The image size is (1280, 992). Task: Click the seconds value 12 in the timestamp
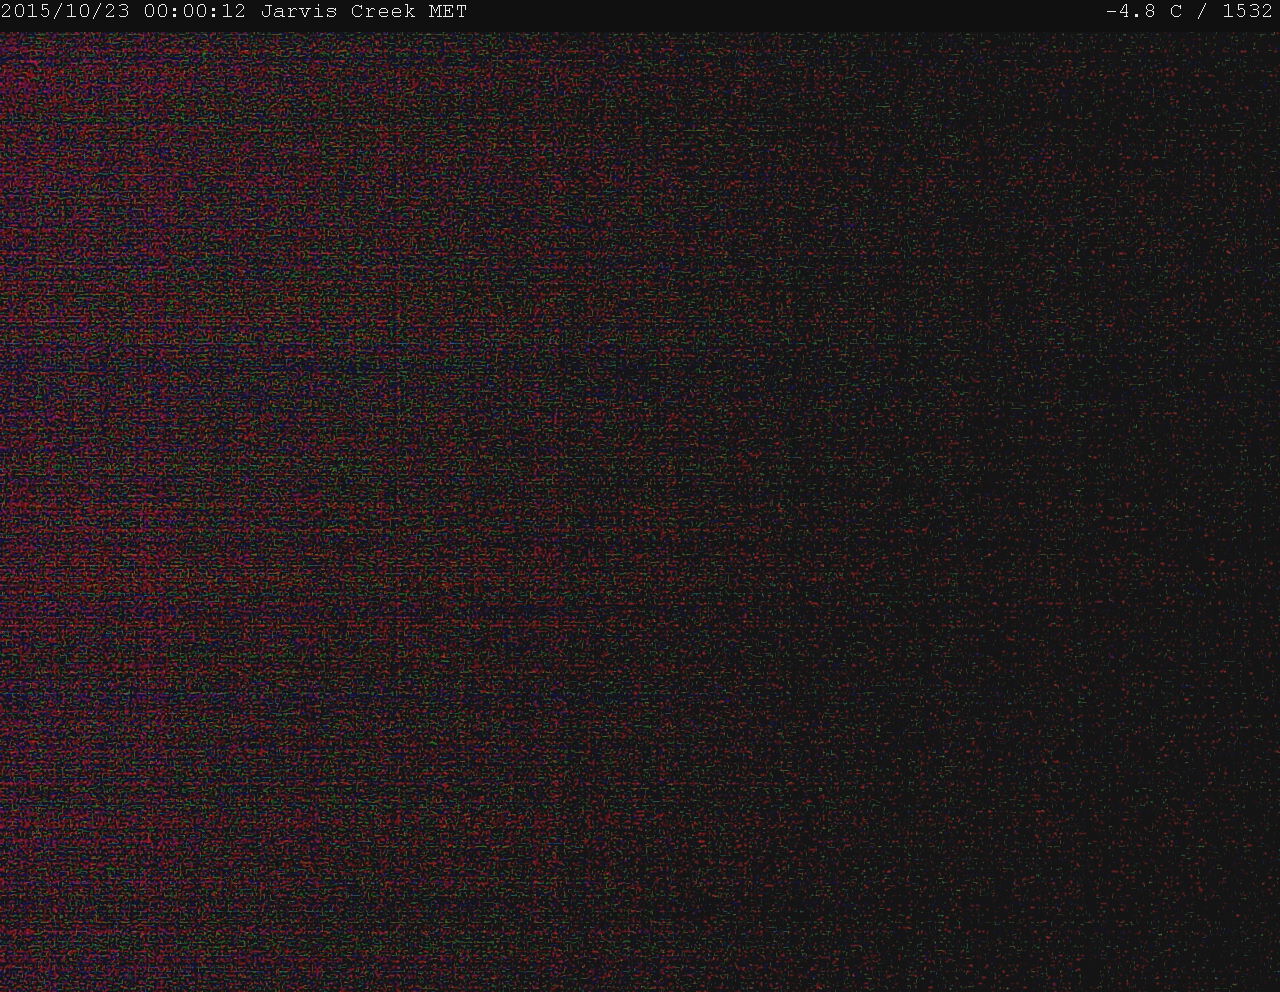point(234,12)
